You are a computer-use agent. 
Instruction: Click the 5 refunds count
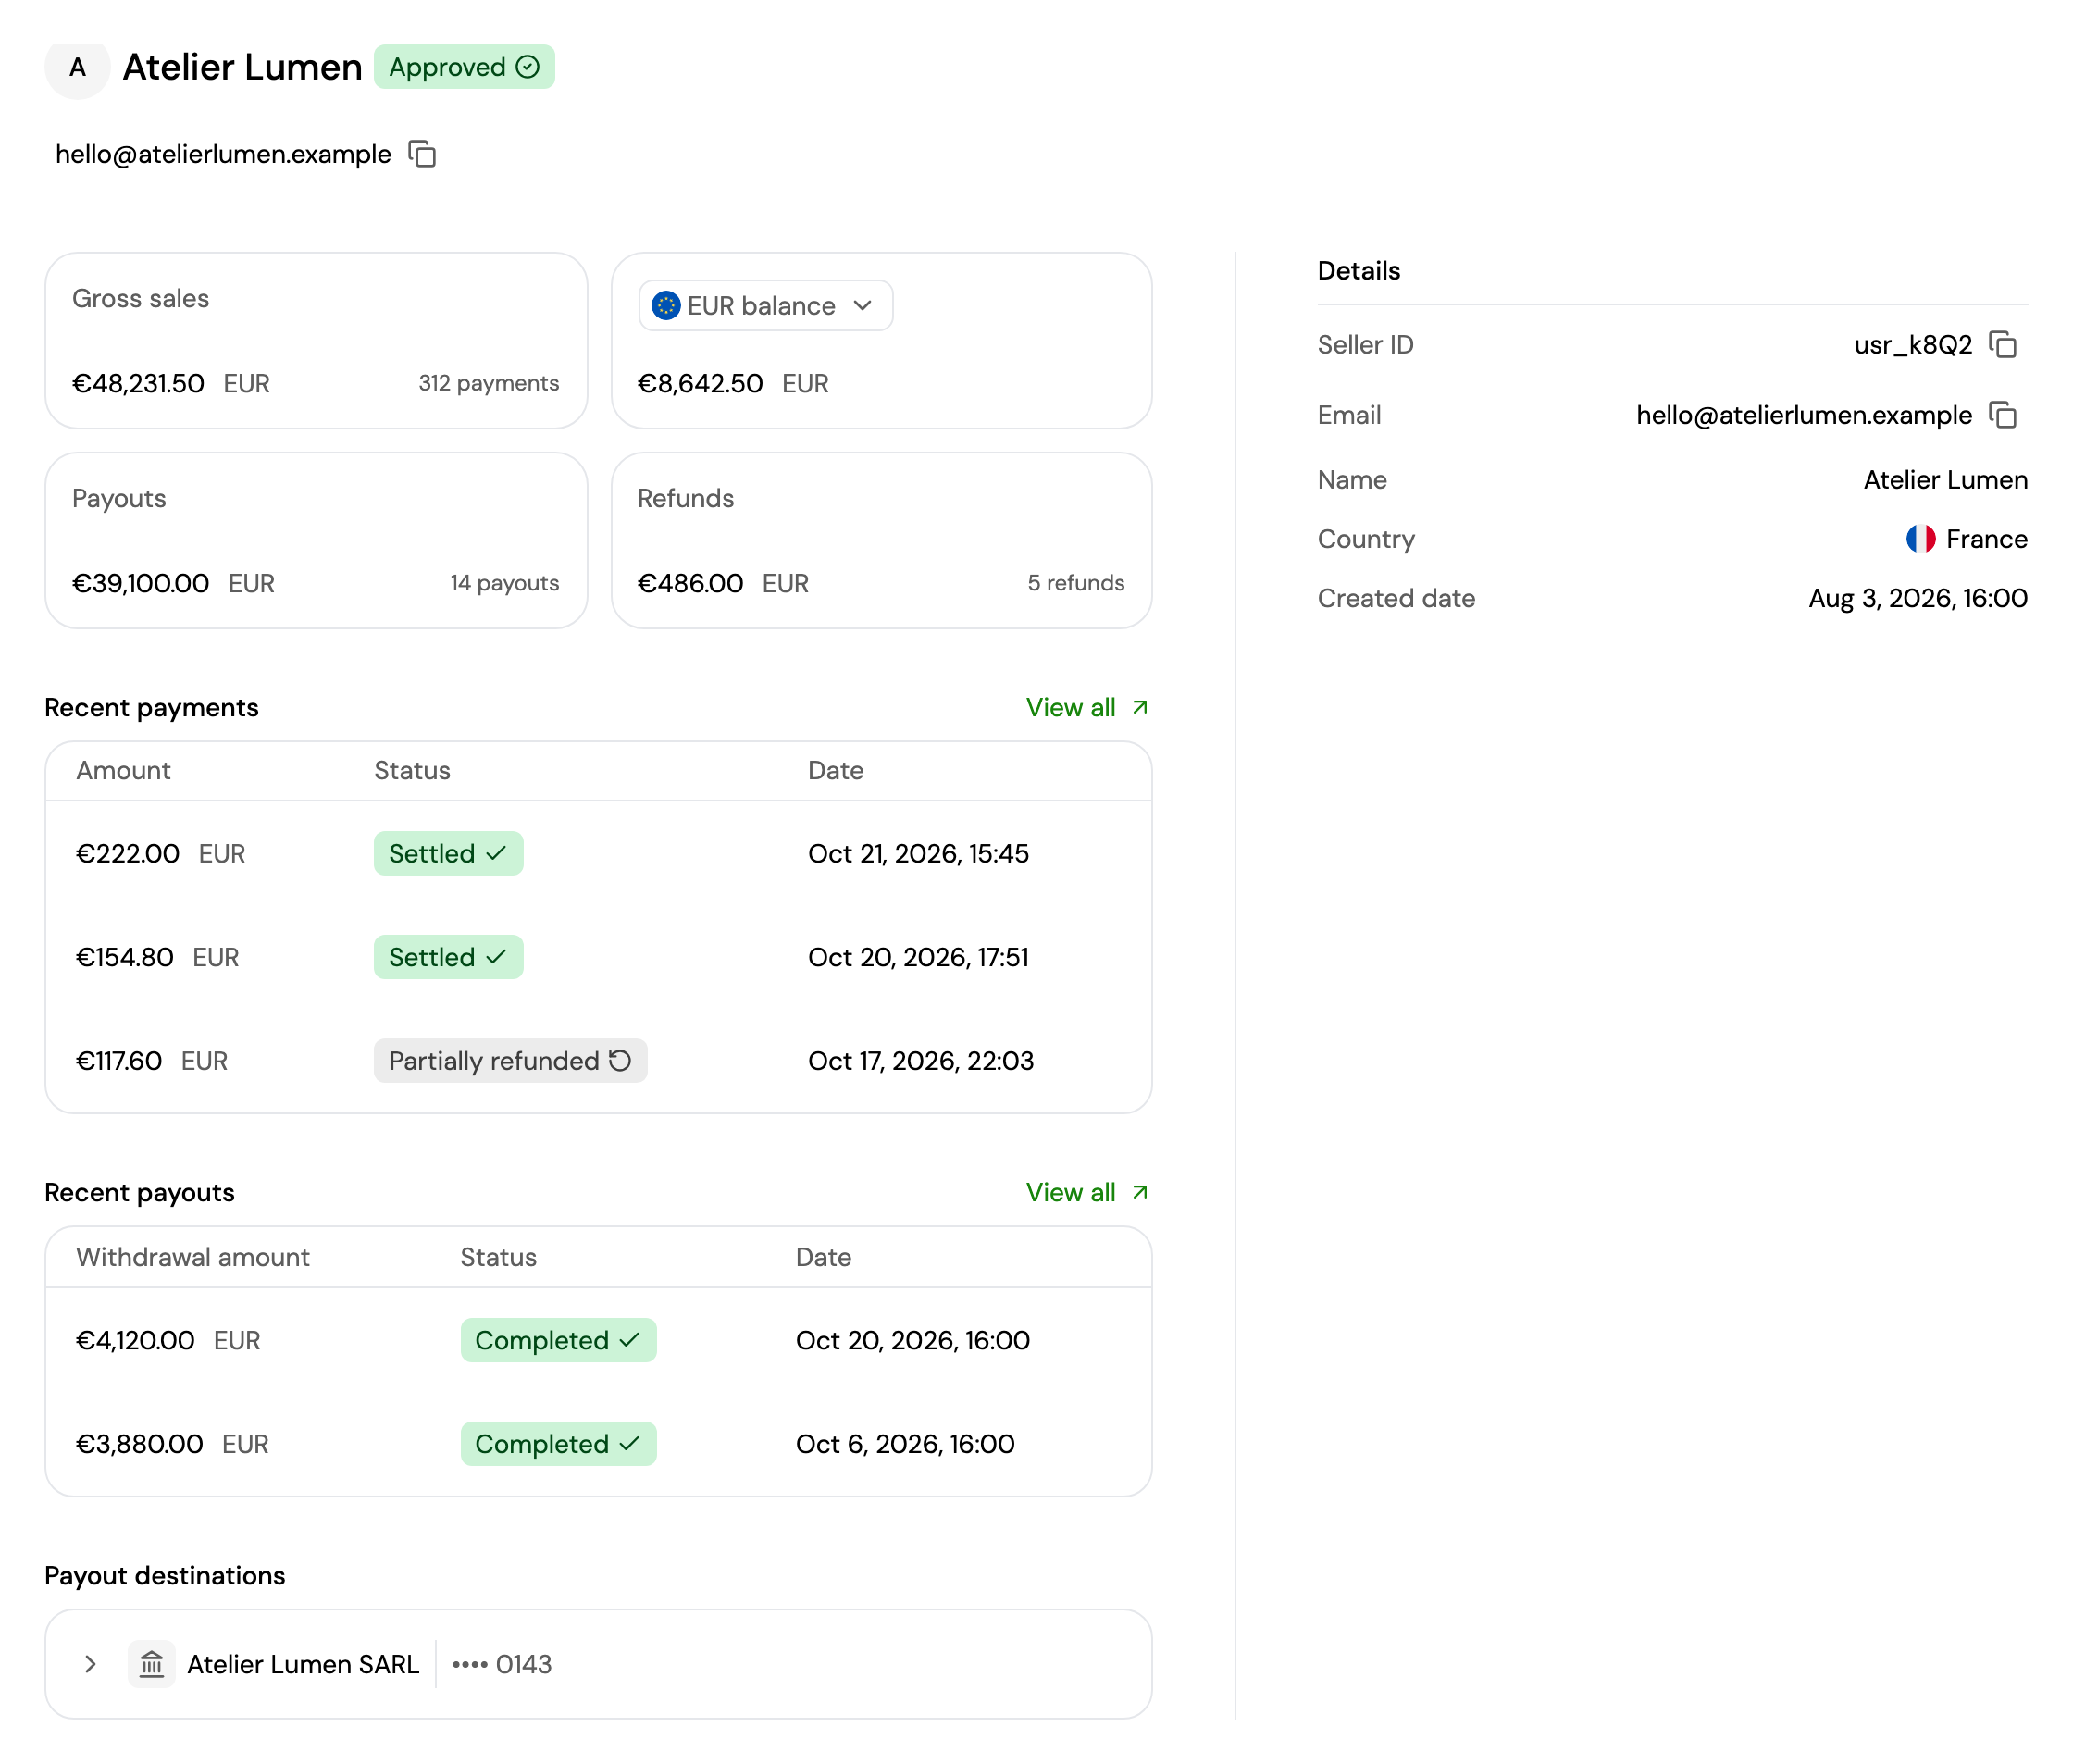1075,583
